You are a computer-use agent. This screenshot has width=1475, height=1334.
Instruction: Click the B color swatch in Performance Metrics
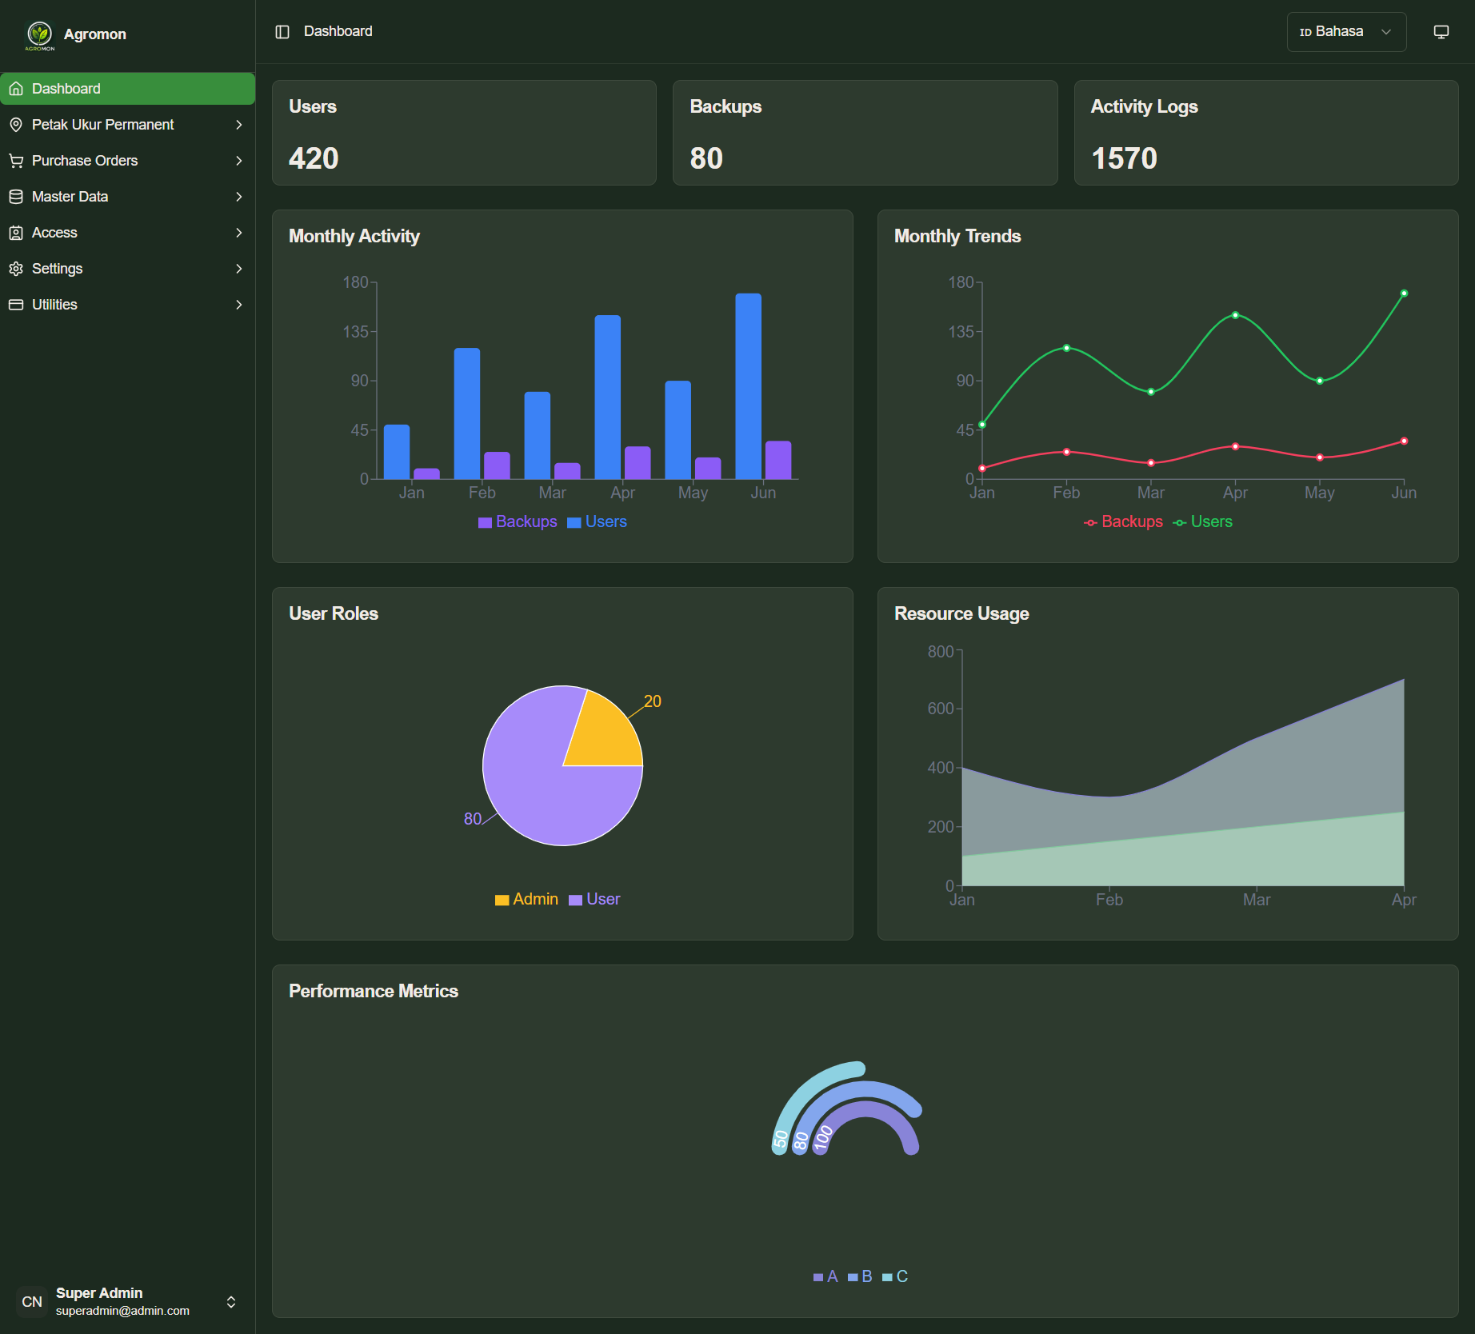853,1277
